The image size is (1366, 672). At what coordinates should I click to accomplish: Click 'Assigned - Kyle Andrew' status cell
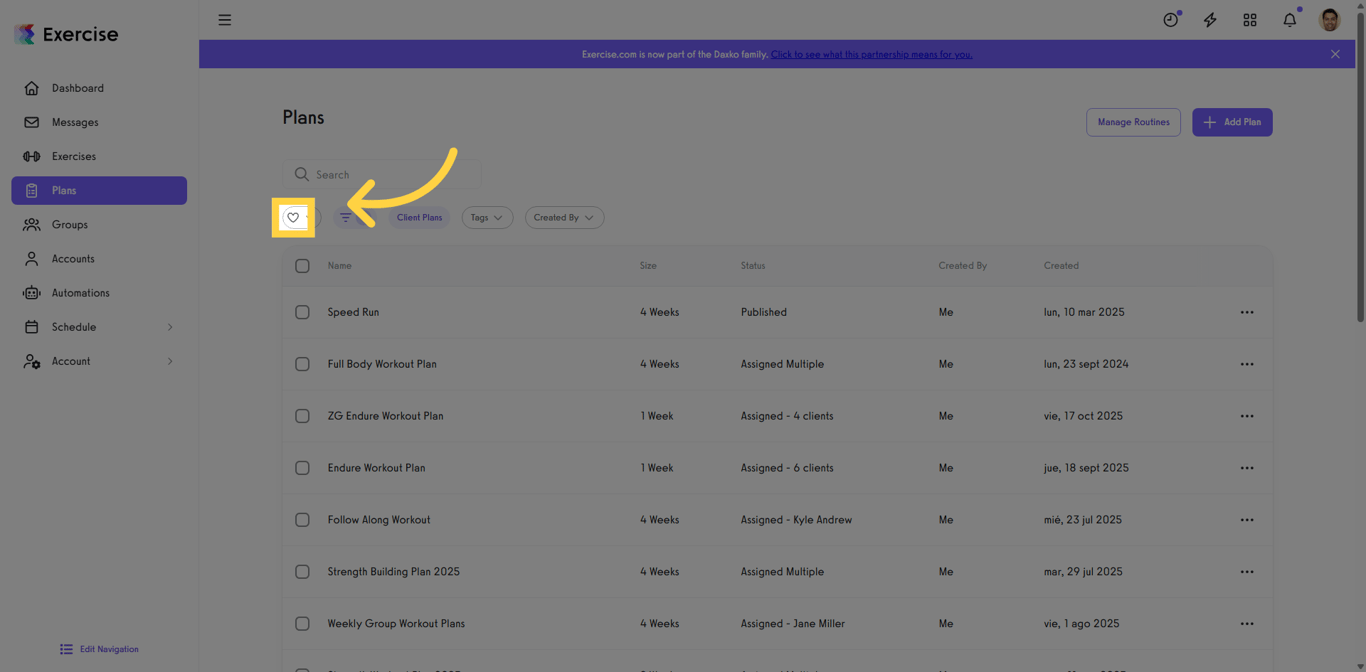point(796,520)
